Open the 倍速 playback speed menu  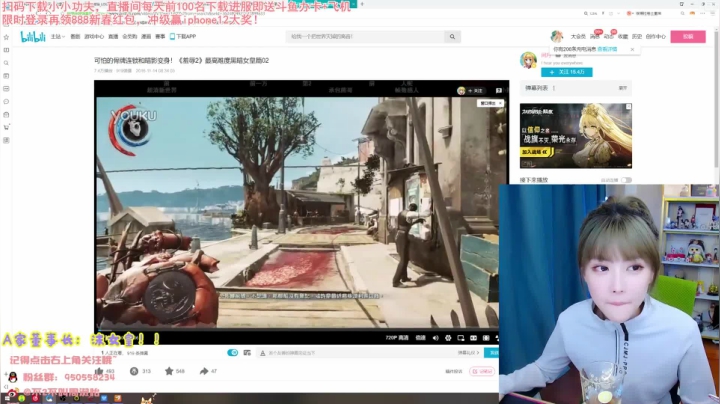[420, 338]
